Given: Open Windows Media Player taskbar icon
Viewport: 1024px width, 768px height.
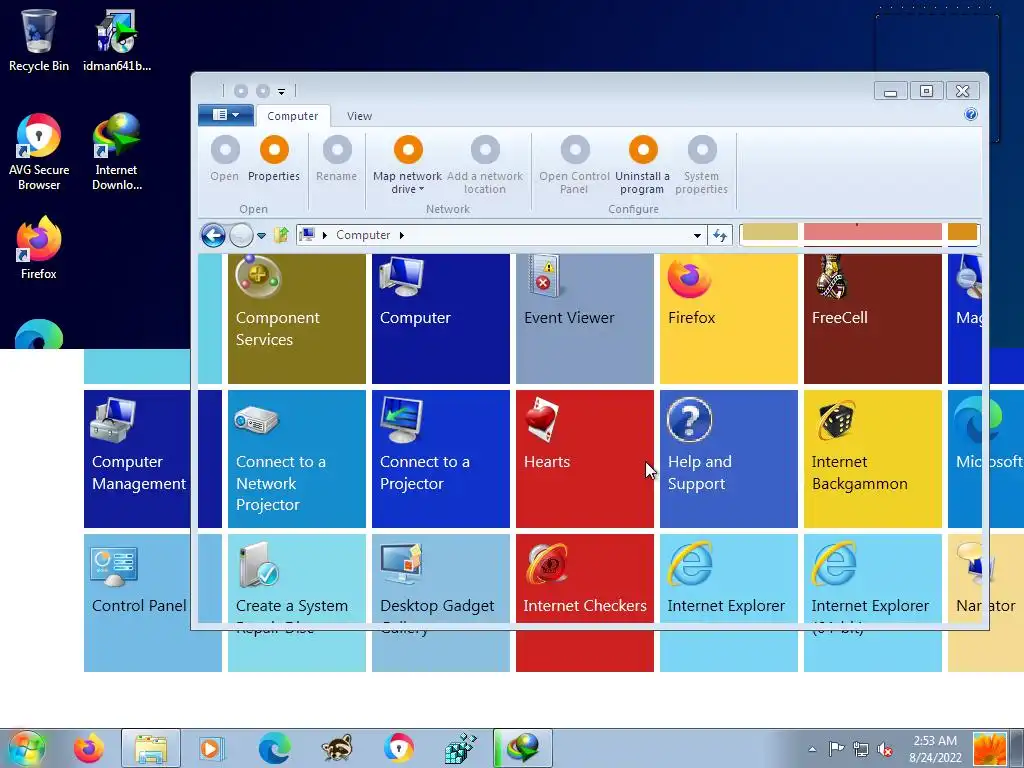Looking at the screenshot, I should (211, 748).
